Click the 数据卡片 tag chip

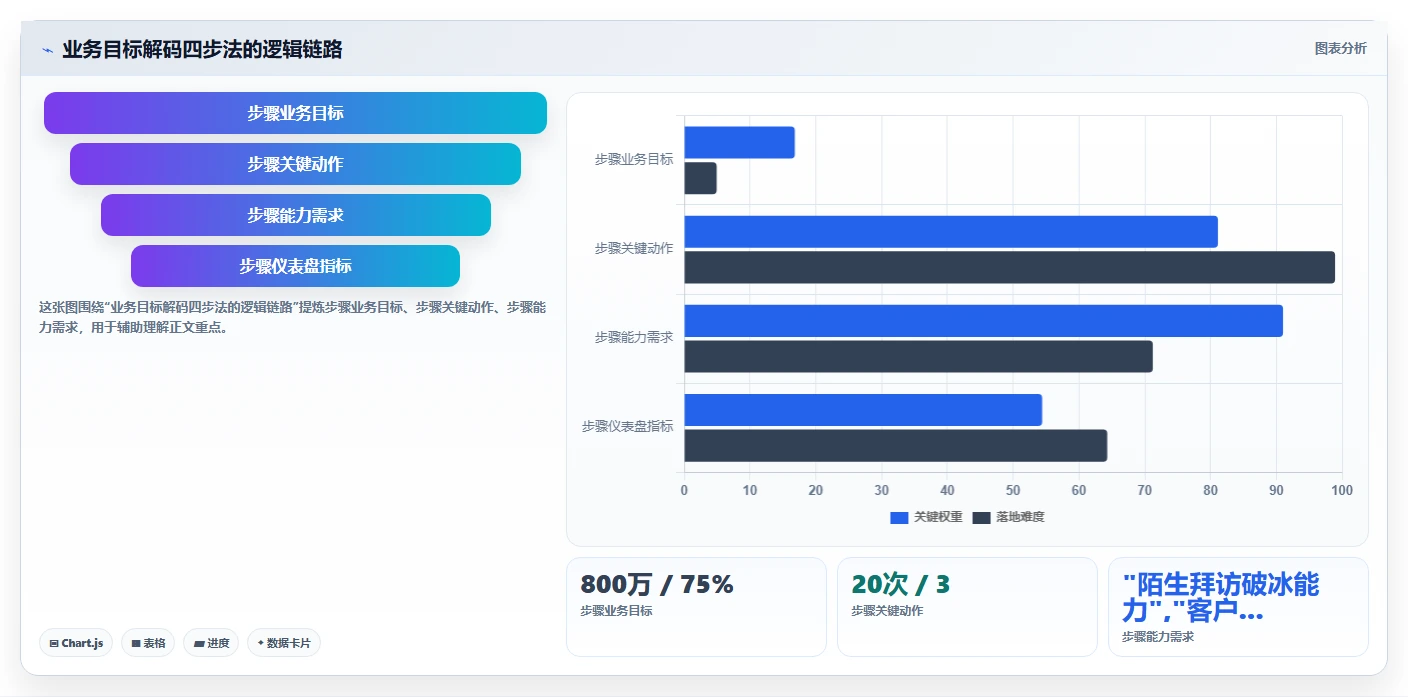point(284,643)
